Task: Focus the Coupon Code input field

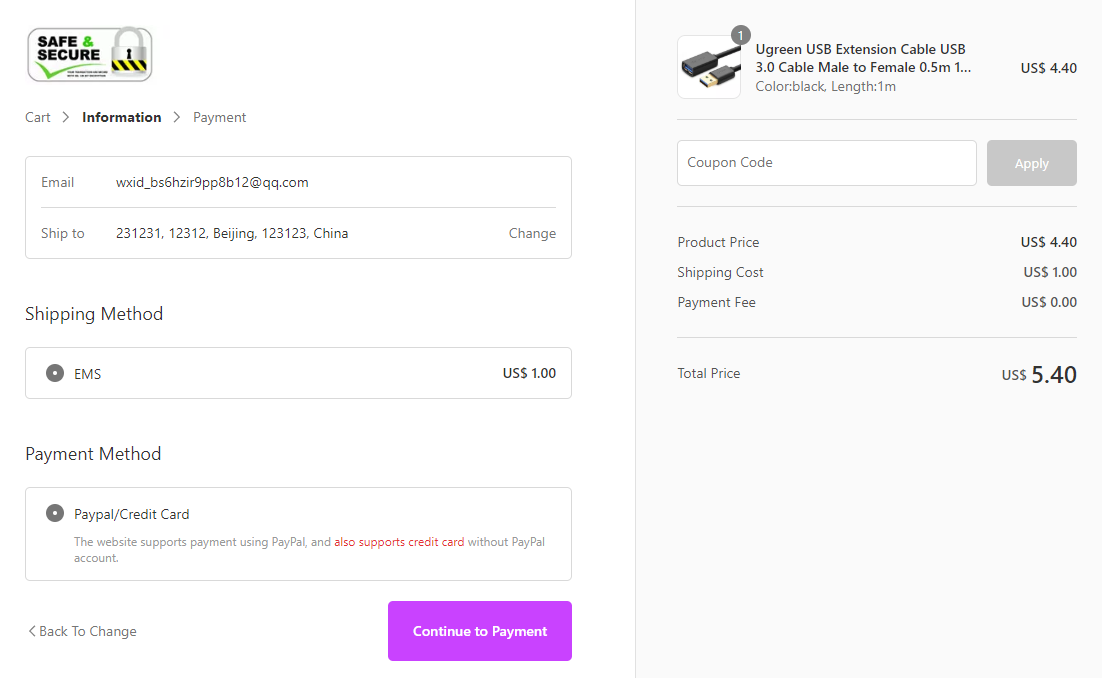Action: pyautogui.click(x=826, y=163)
